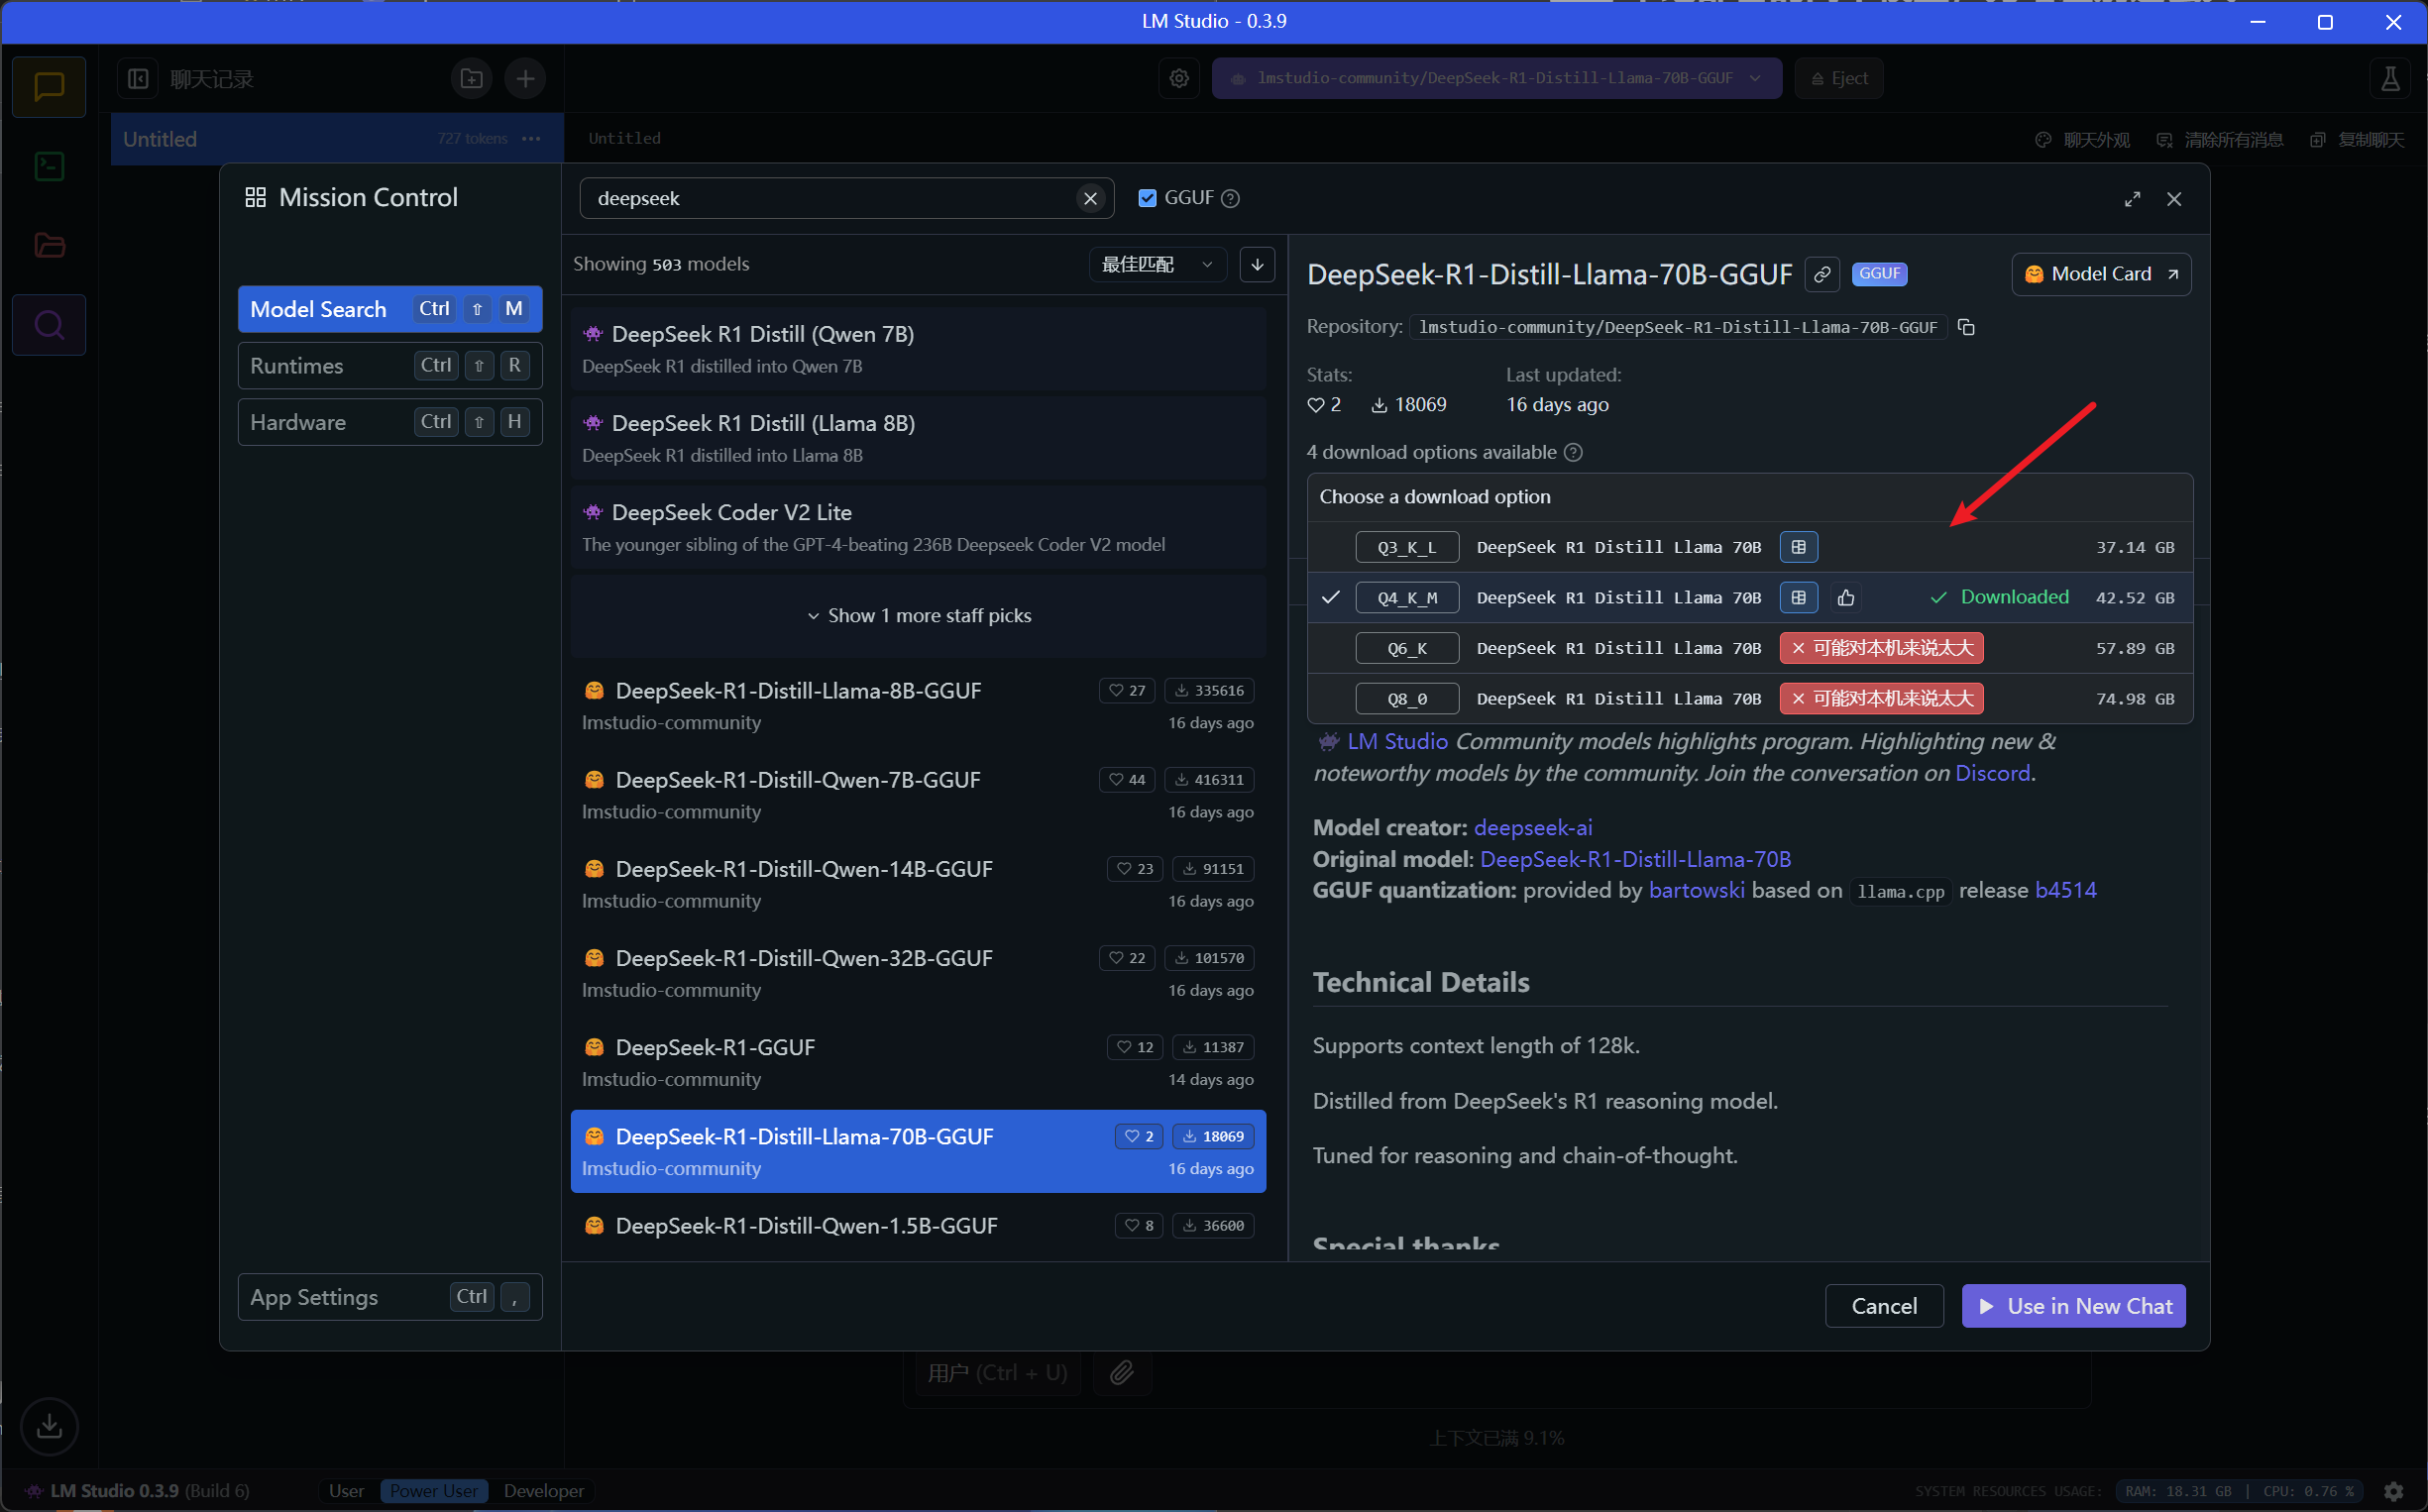Open the Chat view in the sidebar
The height and width of the screenshot is (1512, 2428).
[x=49, y=87]
